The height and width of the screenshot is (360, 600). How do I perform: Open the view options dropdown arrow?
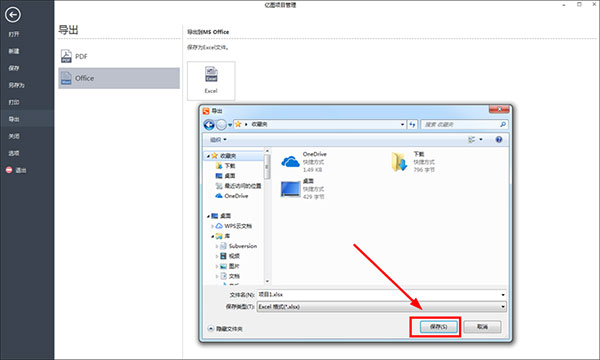pos(481,140)
